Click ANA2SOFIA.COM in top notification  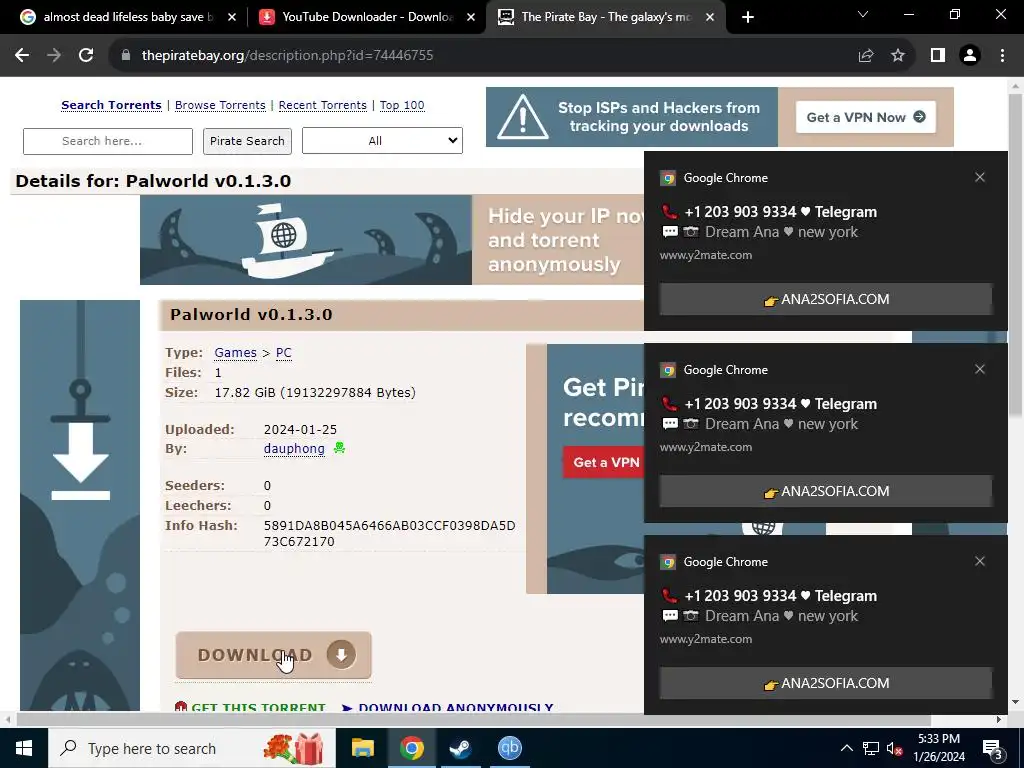pyautogui.click(x=826, y=299)
